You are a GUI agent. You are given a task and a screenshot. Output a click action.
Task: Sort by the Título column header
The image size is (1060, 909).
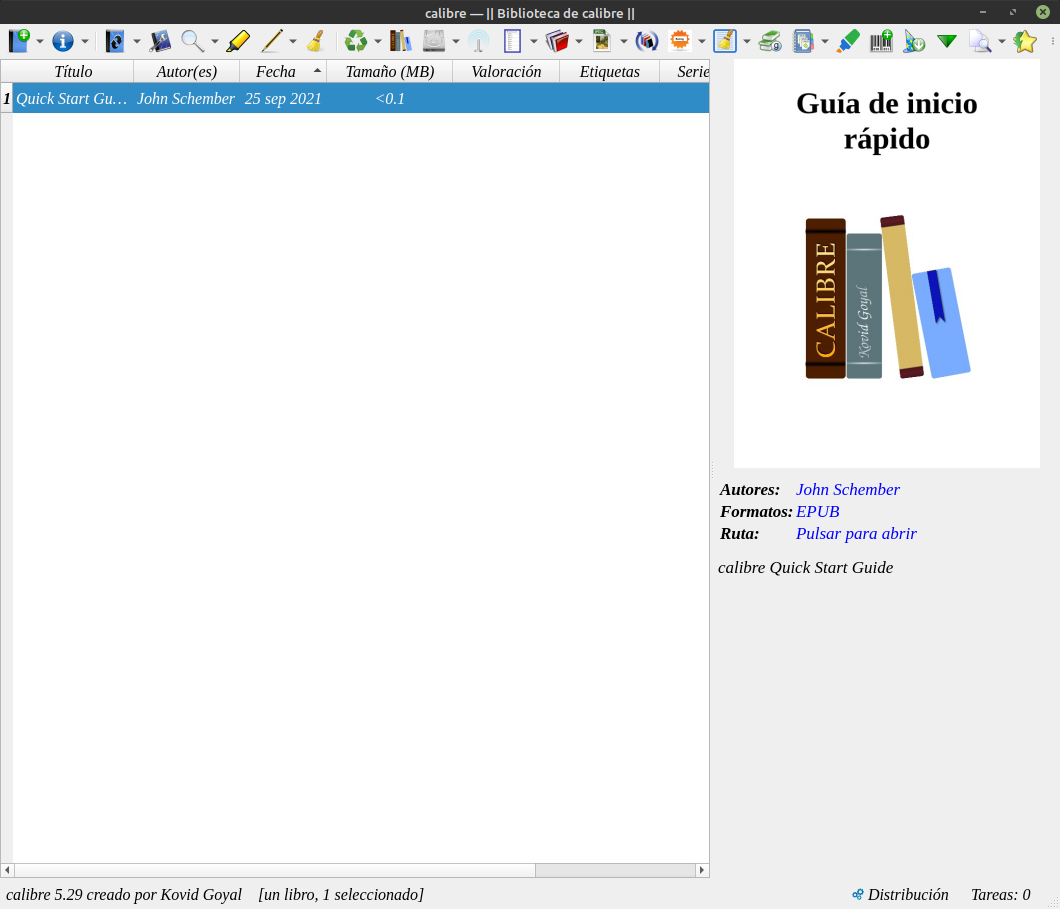pos(73,72)
